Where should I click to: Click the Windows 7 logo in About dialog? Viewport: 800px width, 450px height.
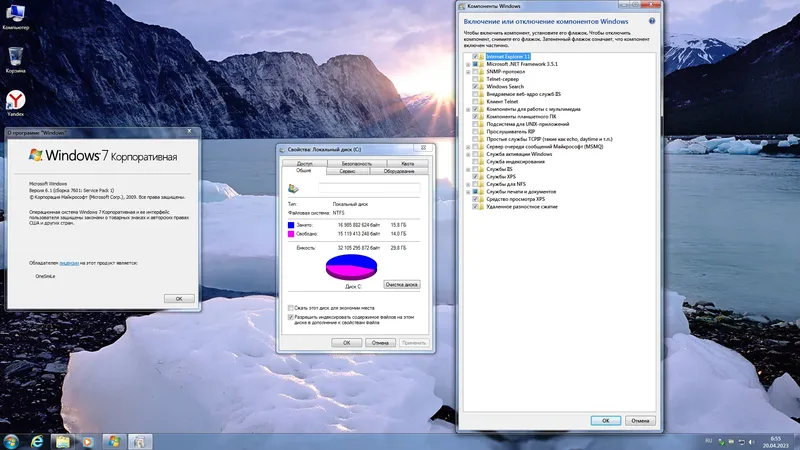point(35,155)
